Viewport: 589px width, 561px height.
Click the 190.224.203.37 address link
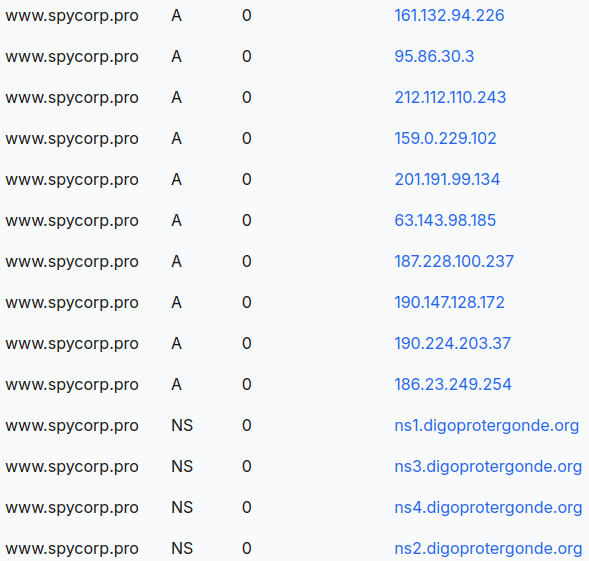pyautogui.click(x=452, y=343)
